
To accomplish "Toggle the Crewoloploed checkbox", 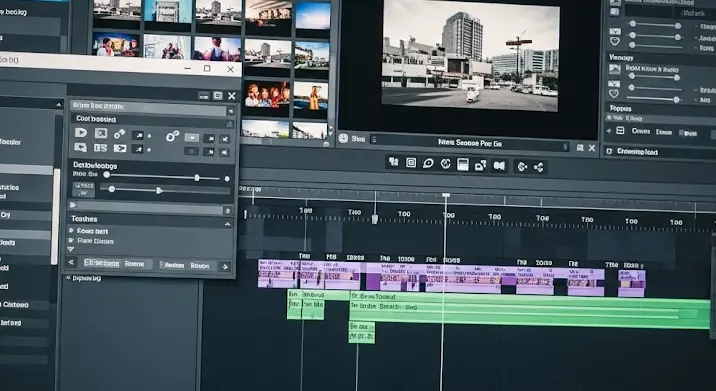I will pos(609,151).
